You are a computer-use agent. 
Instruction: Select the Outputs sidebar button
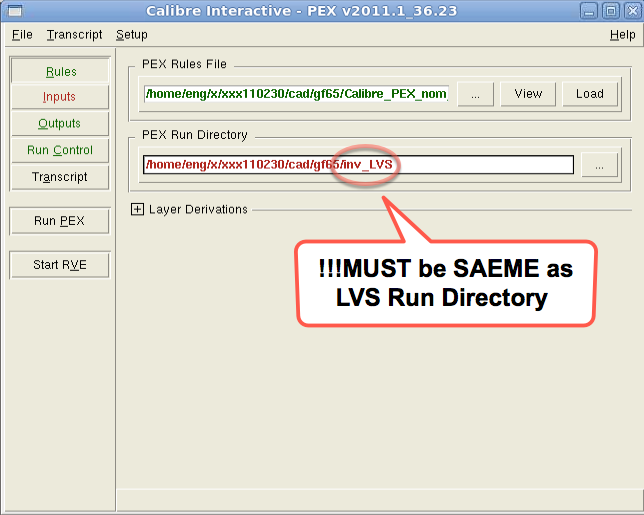tap(60, 123)
